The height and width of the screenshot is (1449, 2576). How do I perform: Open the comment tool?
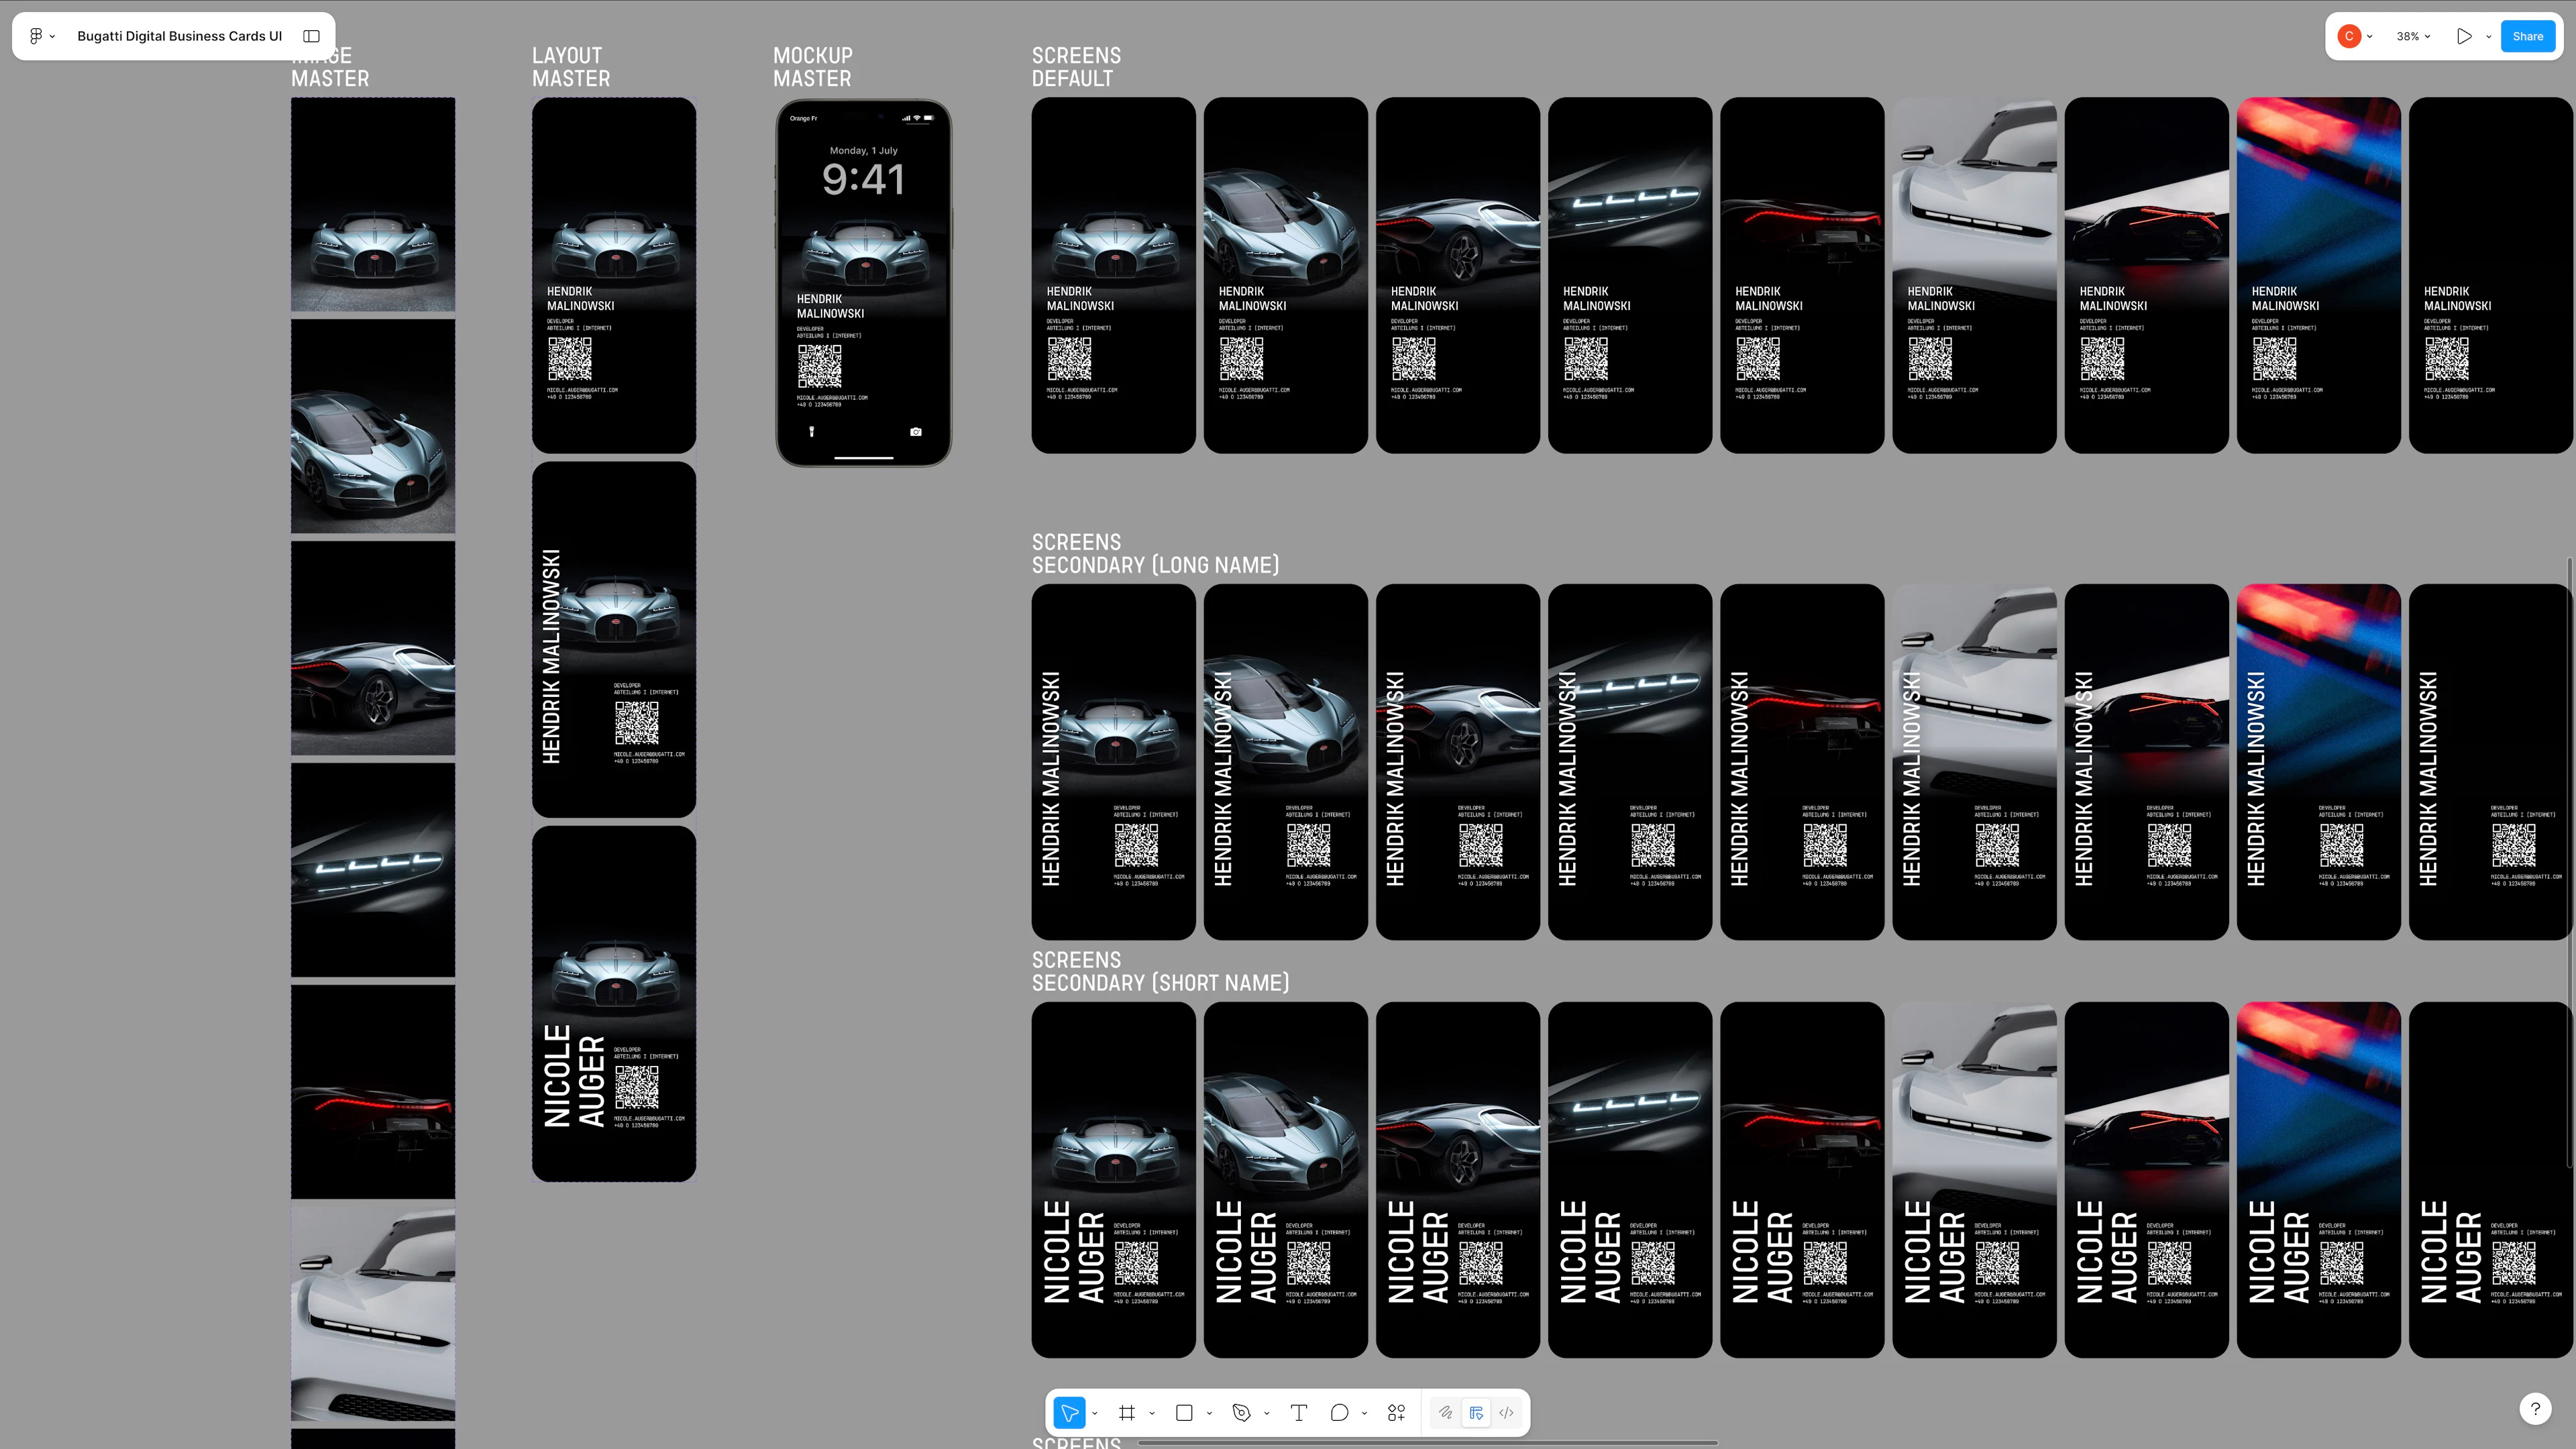pyautogui.click(x=1340, y=1413)
